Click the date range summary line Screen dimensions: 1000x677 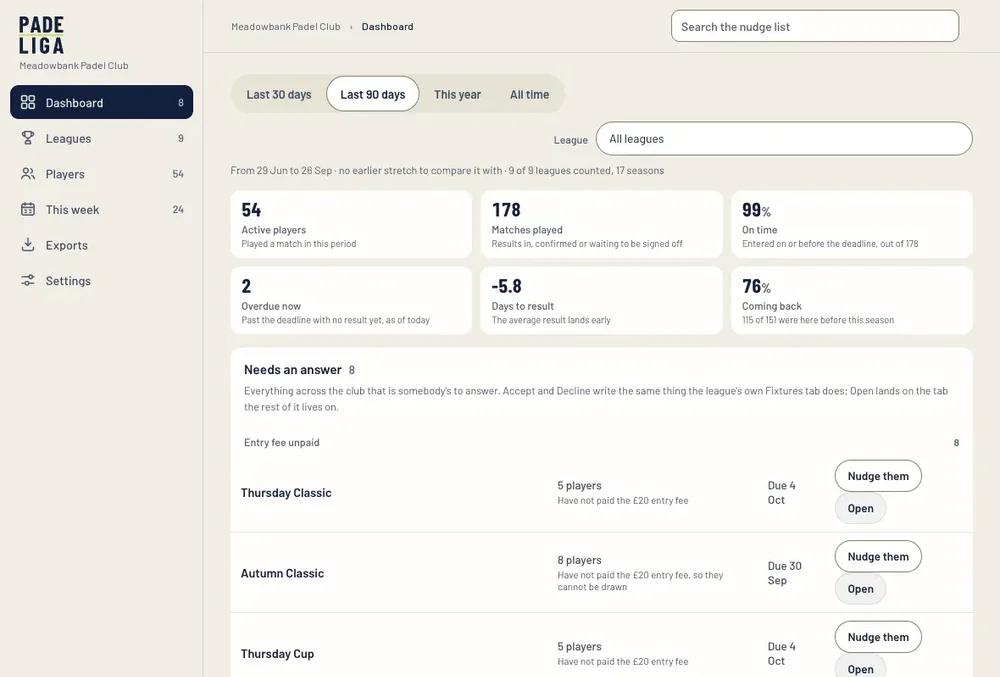[447, 170]
